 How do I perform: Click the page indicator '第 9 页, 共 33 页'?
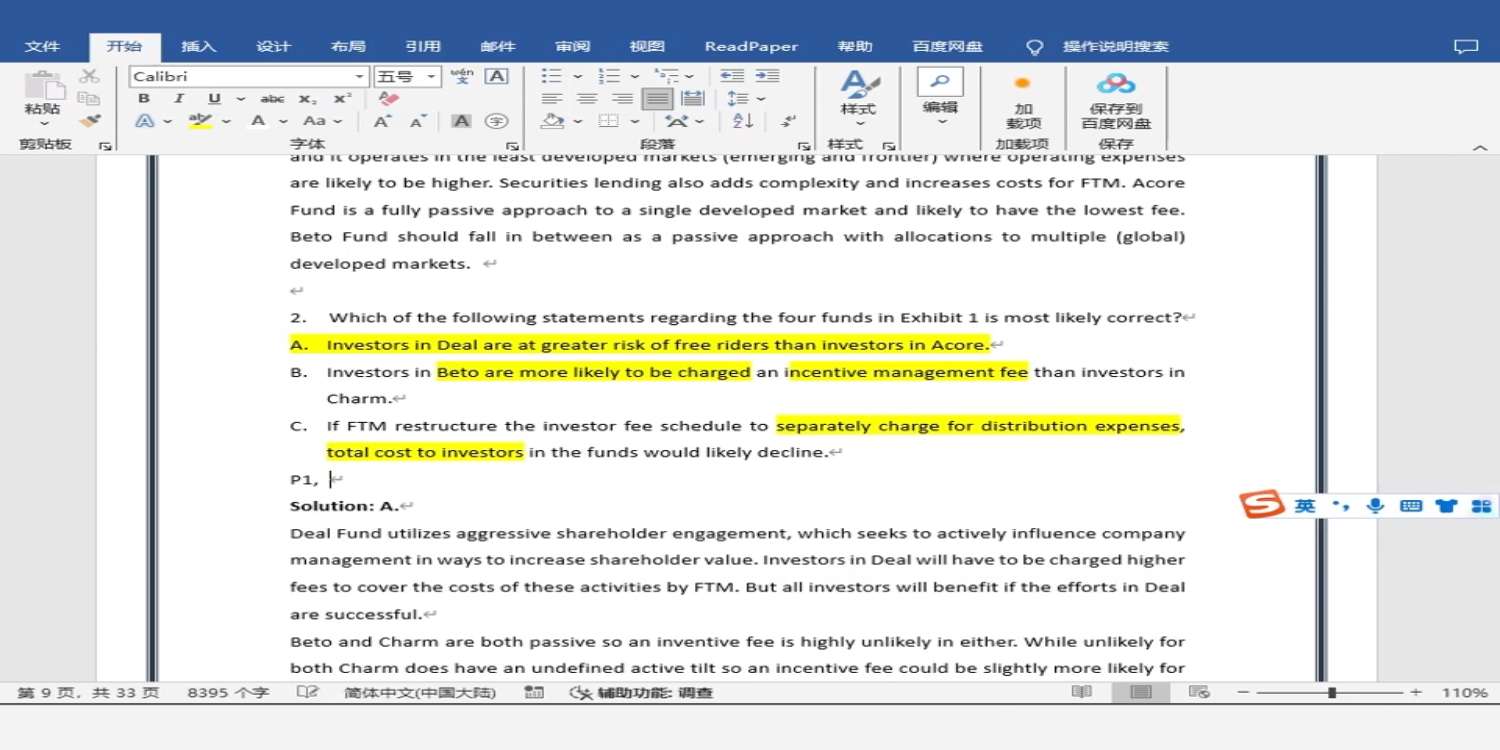88,692
